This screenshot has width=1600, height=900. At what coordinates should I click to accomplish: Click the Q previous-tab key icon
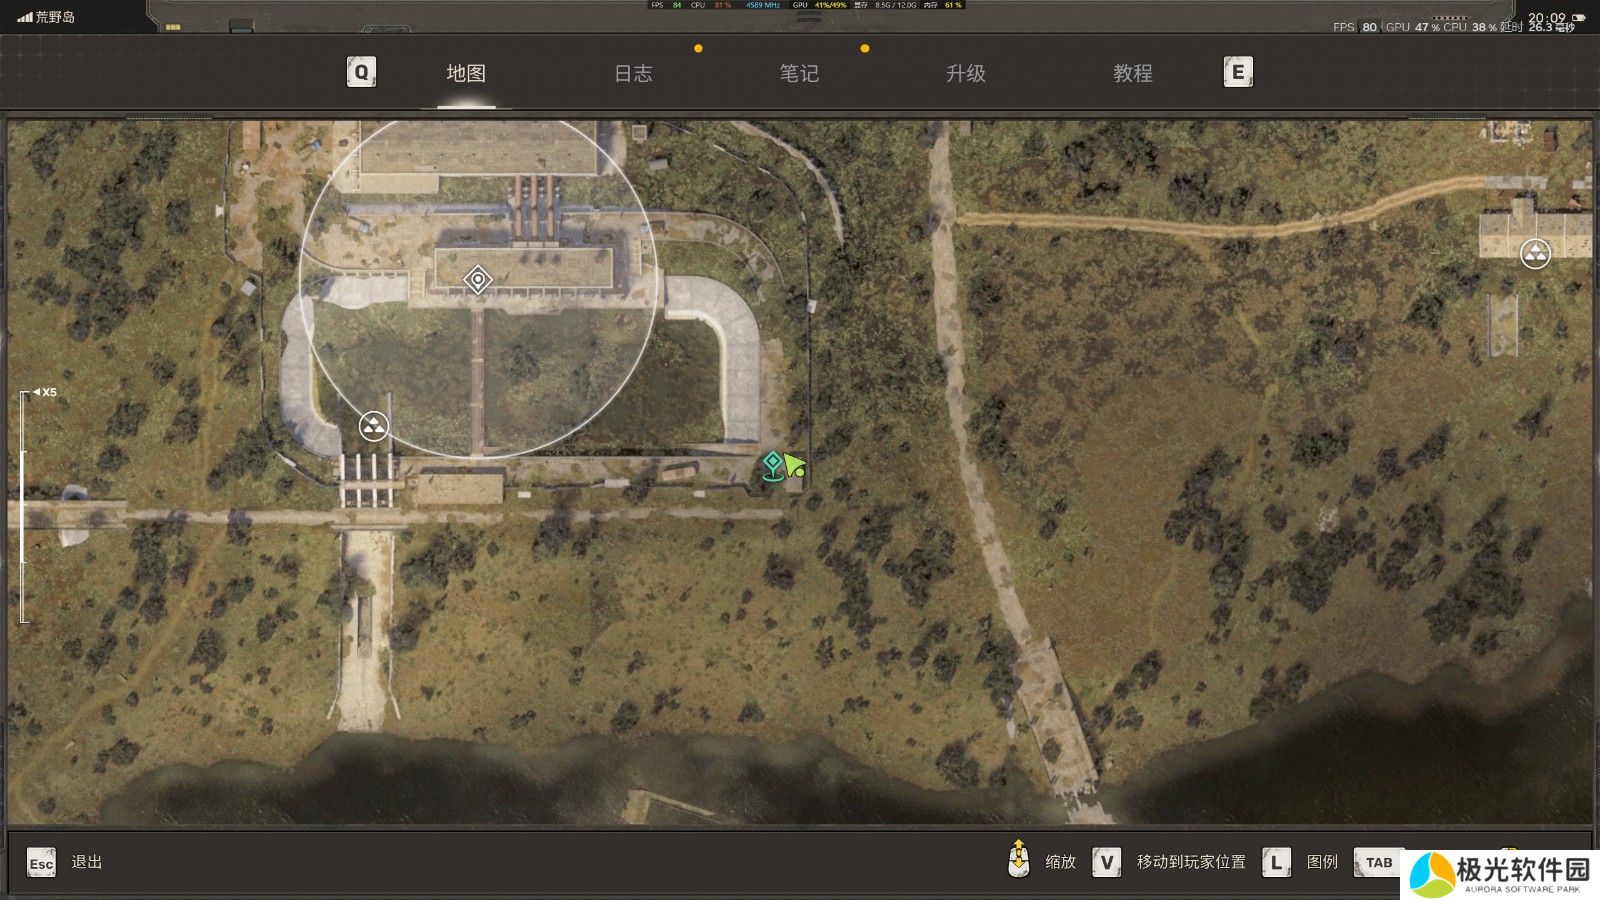click(361, 72)
